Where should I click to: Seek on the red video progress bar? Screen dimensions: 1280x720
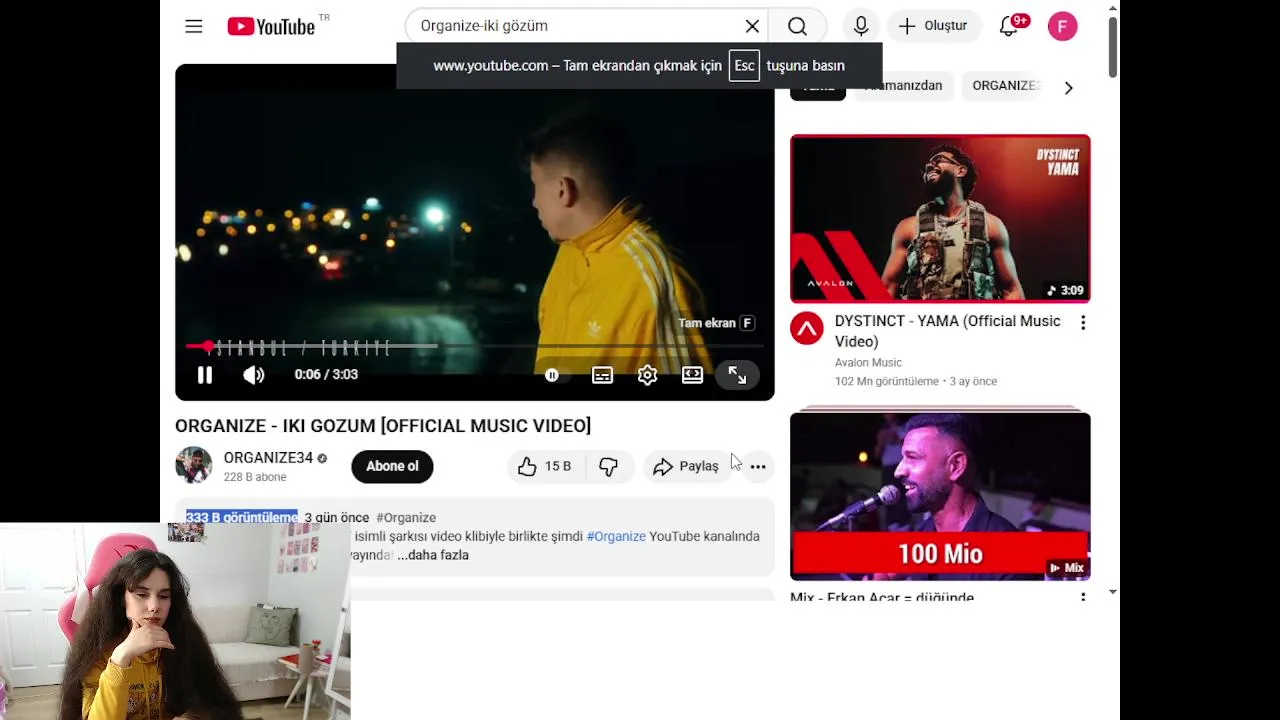tap(475, 347)
